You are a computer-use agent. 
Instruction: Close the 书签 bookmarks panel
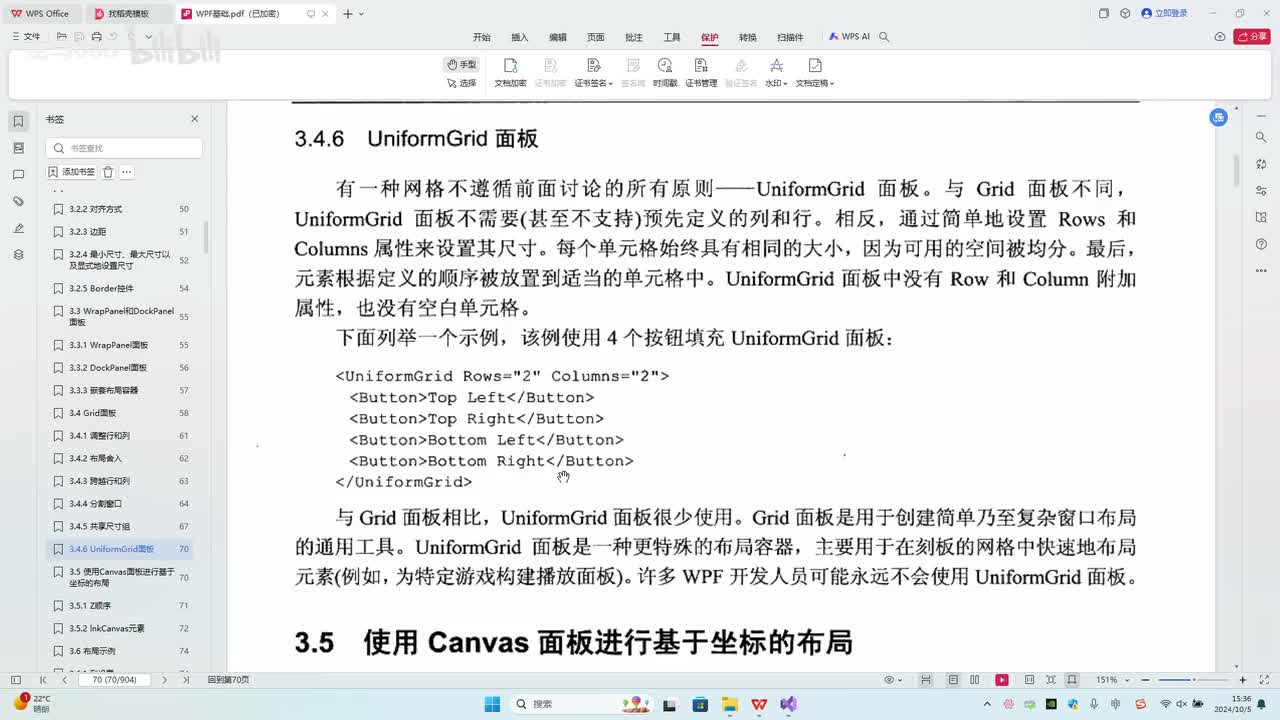pyautogui.click(x=194, y=119)
